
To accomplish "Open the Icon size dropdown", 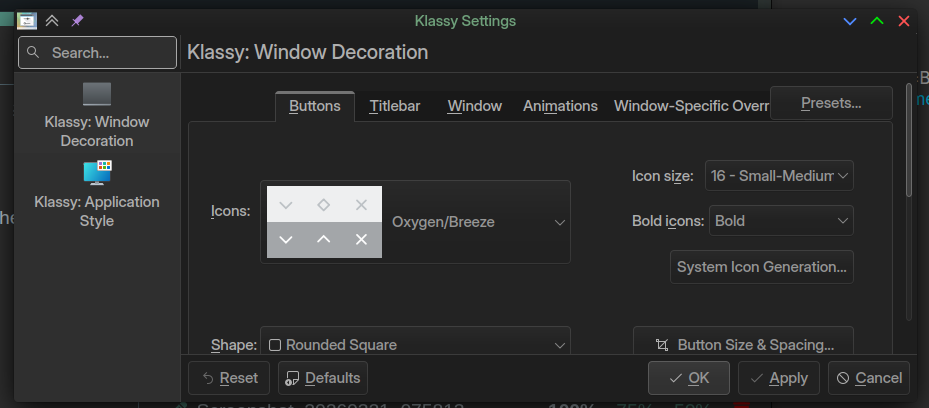I will [x=779, y=176].
